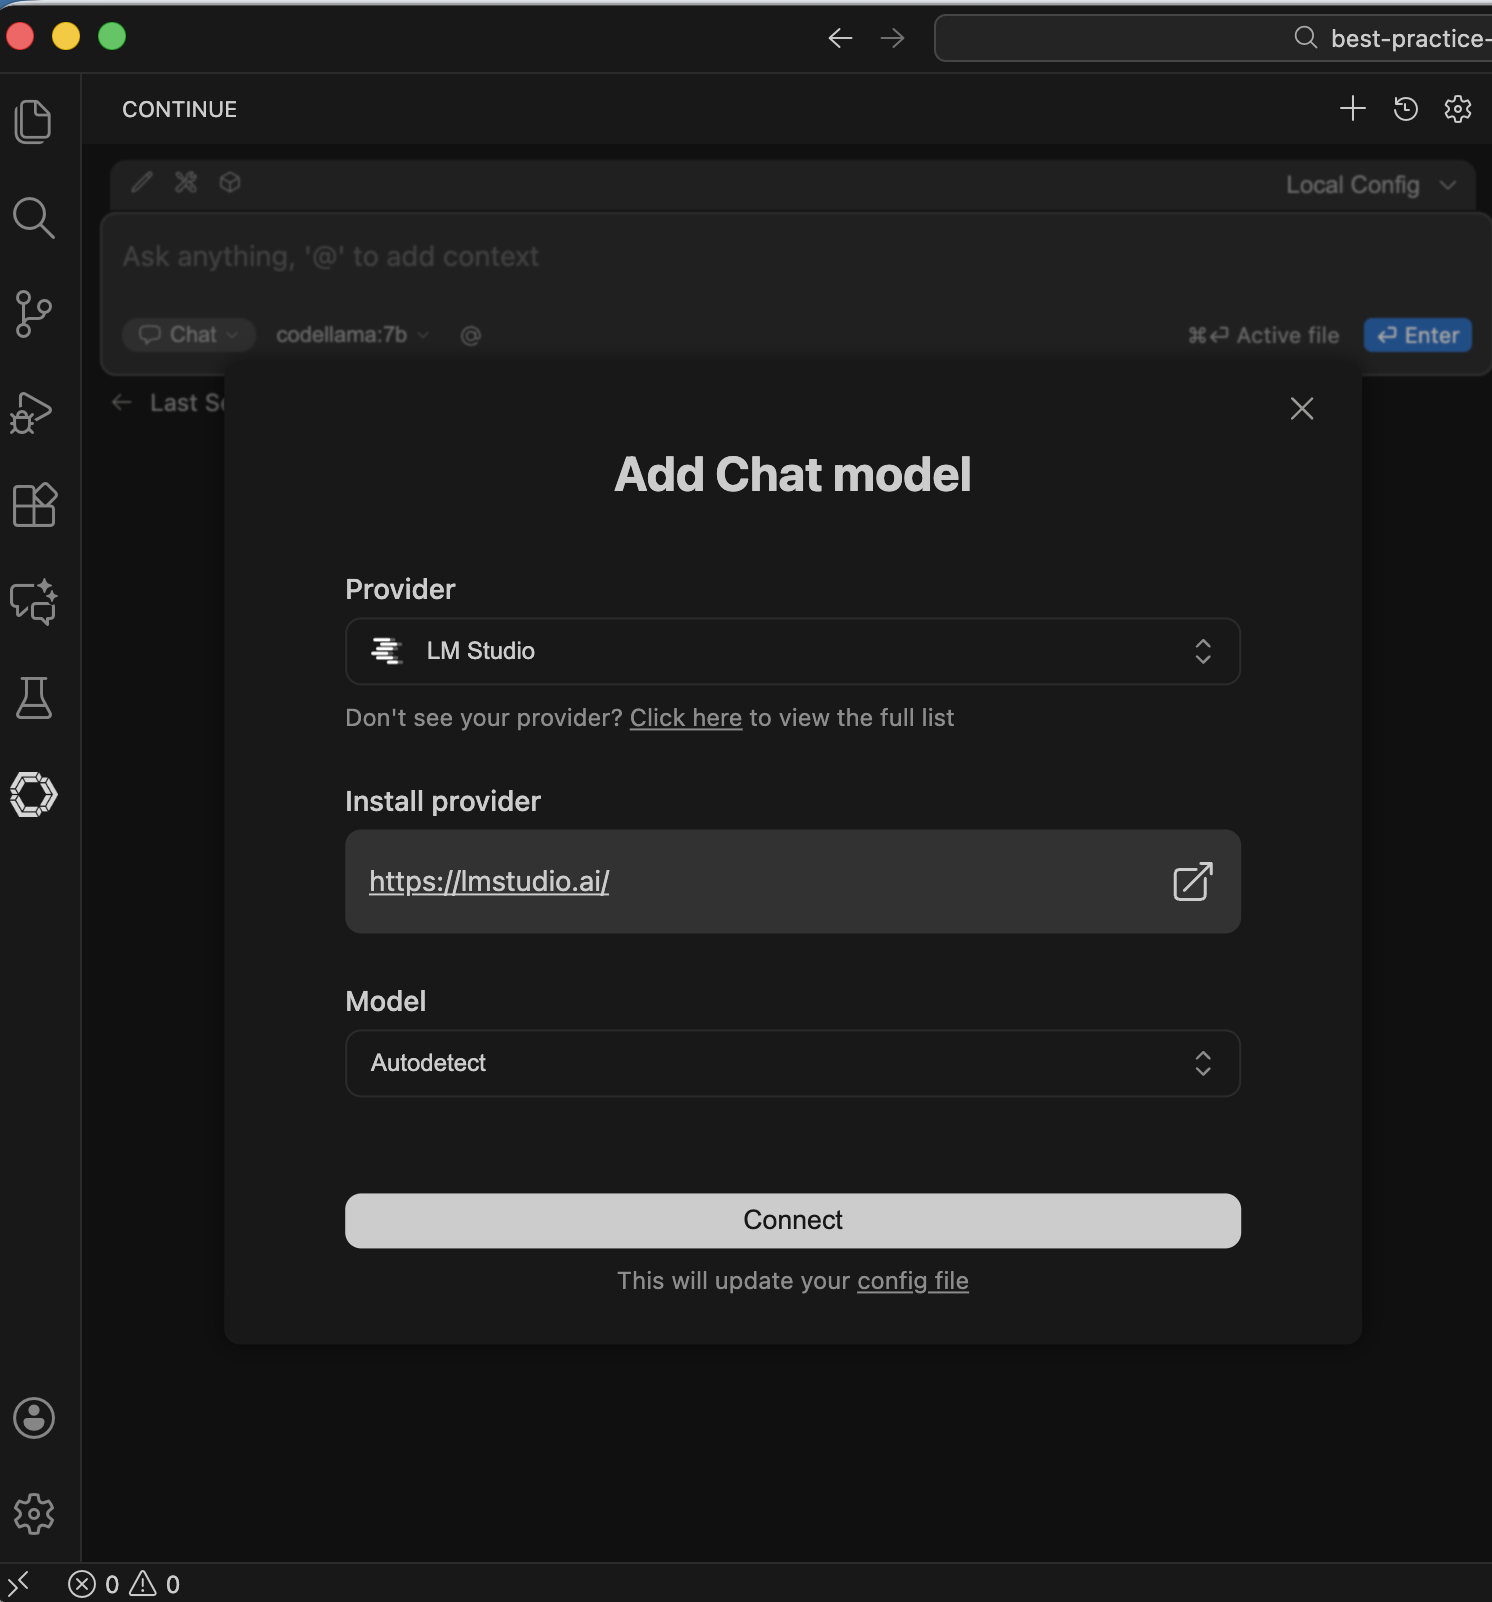Click the Continue hexagon icon in sidebar
Image resolution: width=1492 pixels, height=1602 pixels.
pyautogui.click(x=34, y=795)
